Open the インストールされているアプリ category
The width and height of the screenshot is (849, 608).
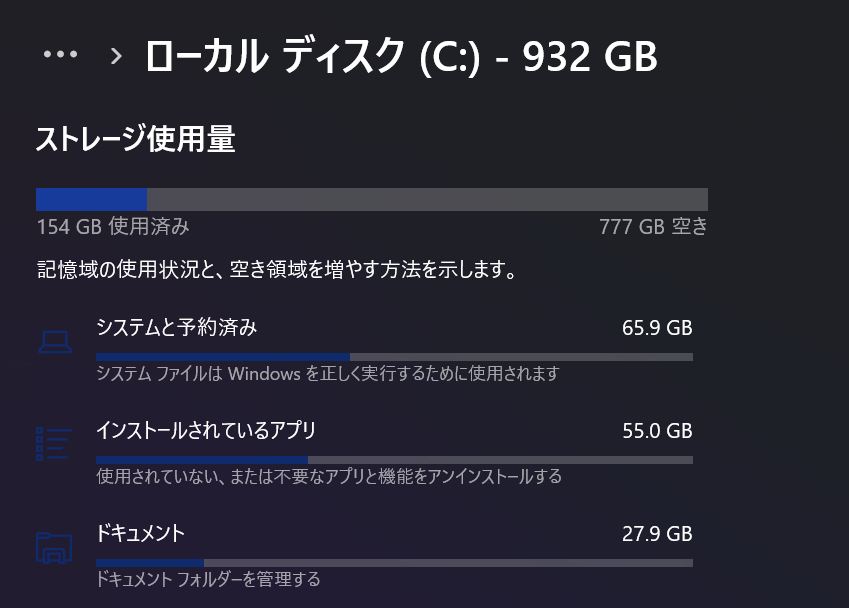[x=206, y=431]
